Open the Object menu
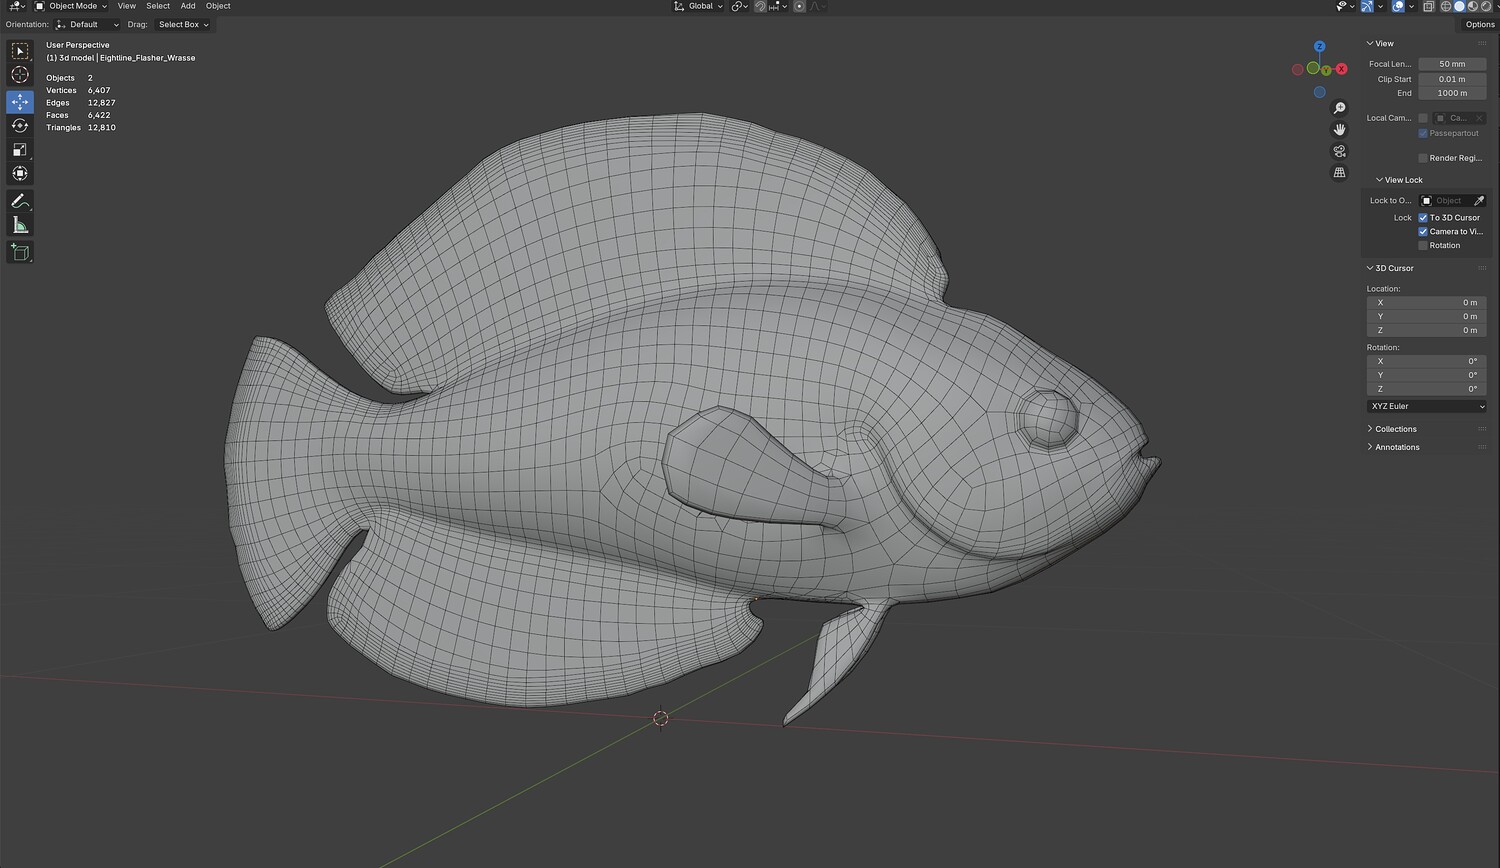Image resolution: width=1500 pixels, height=868 pixels. pyautogui.click(x=218, y=6)
